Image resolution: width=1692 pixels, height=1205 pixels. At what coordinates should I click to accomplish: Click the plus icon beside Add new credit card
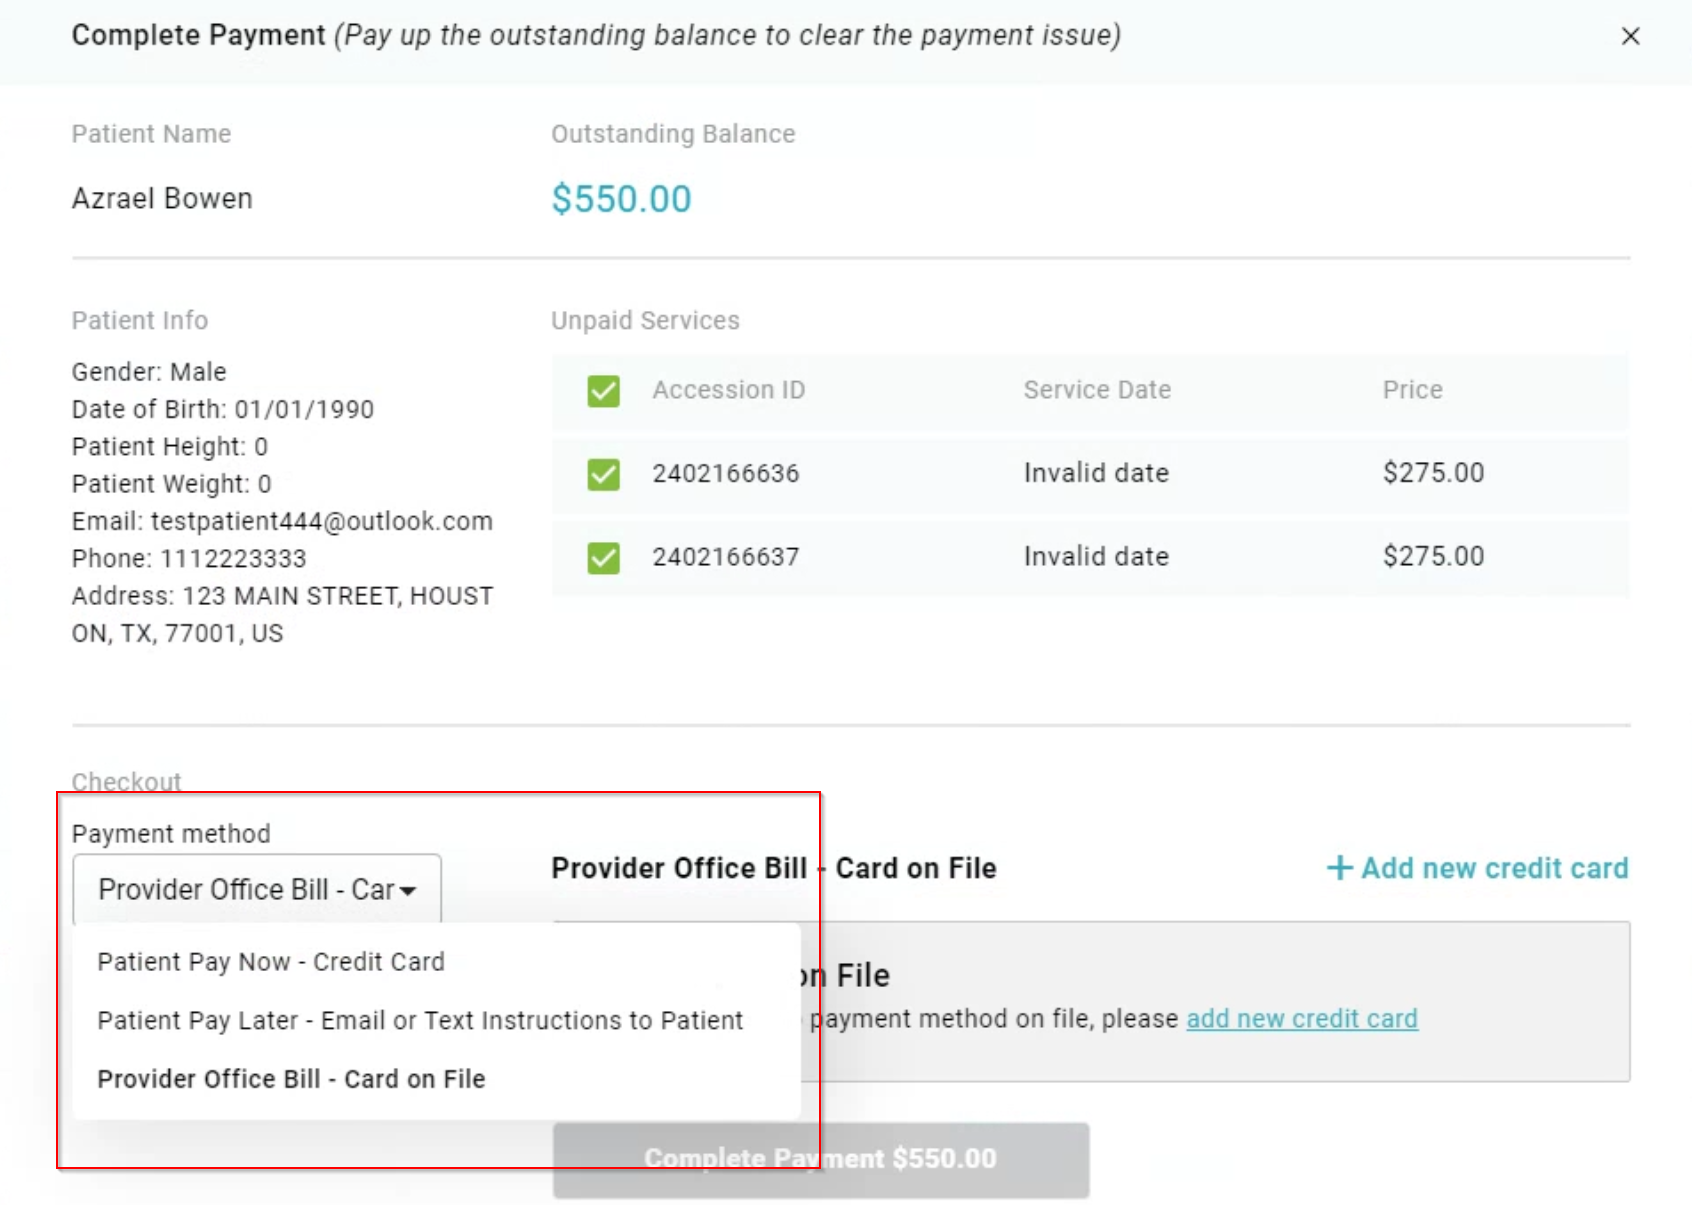(1339, 868)
